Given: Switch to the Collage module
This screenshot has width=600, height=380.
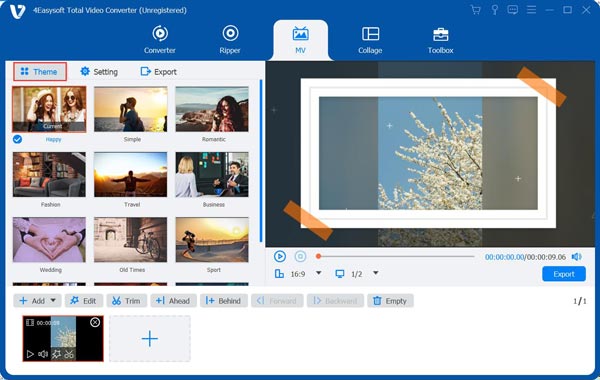Looking at the screenshot, I should coord(370,40).
